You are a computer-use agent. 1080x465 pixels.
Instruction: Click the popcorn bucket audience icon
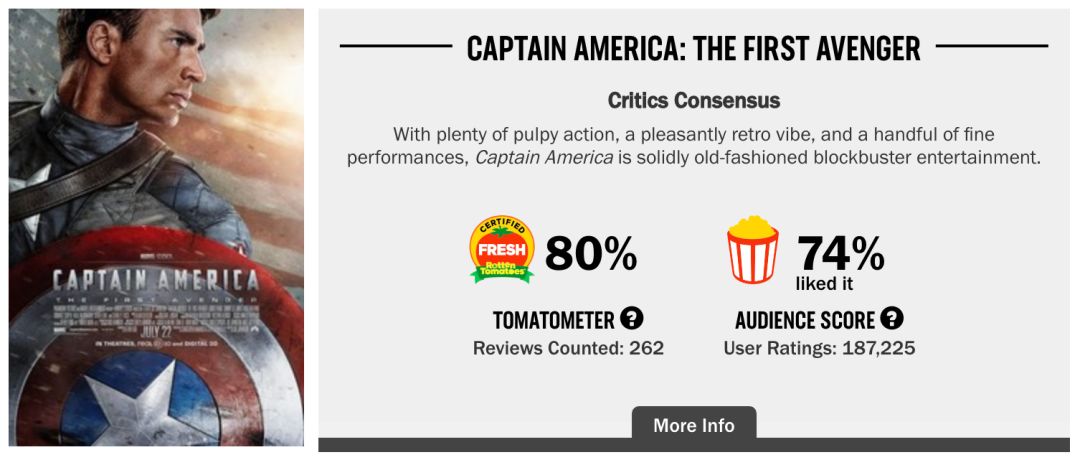[752, 250]
